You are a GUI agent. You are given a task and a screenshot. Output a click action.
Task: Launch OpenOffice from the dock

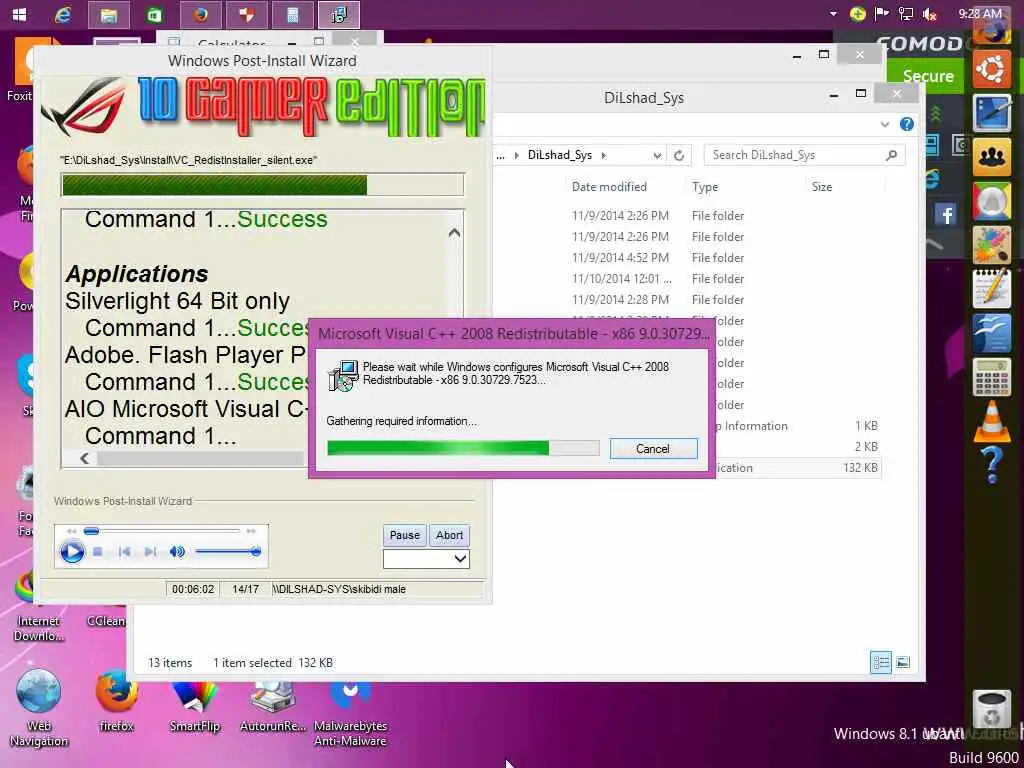pos(991,333)
